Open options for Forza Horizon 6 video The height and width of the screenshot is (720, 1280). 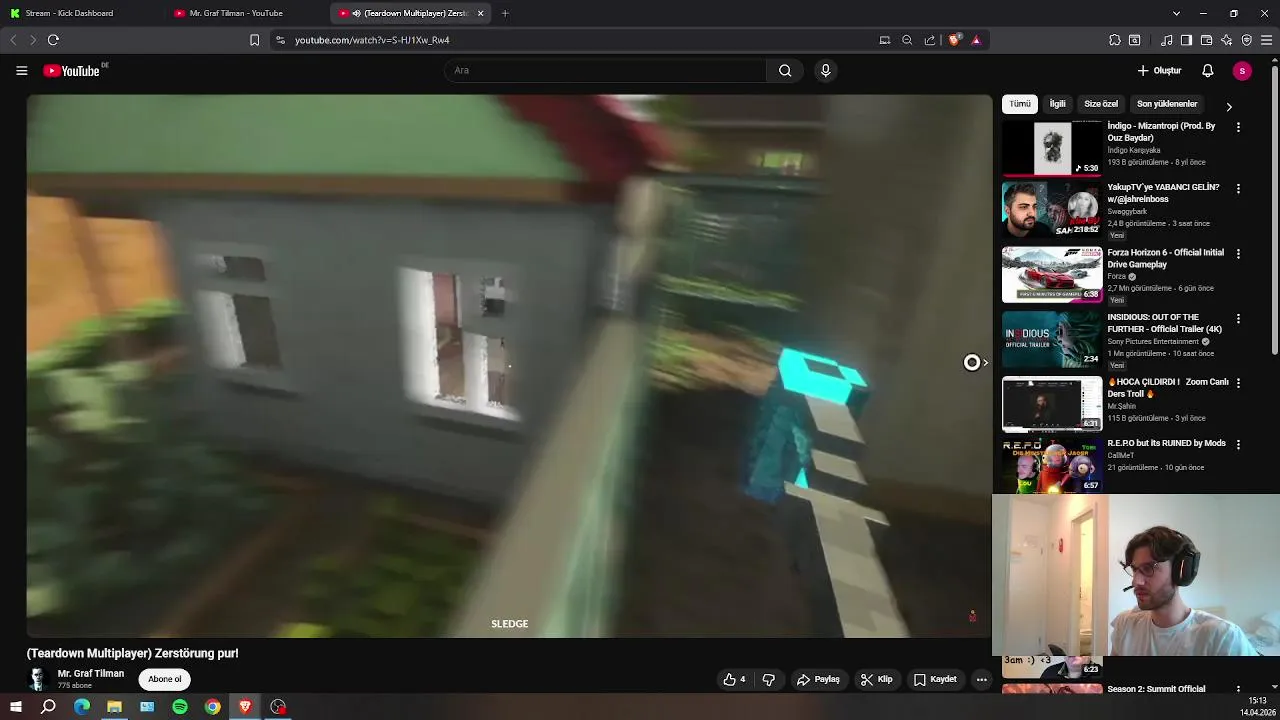pyautogui.click(x=1238, y=254)
